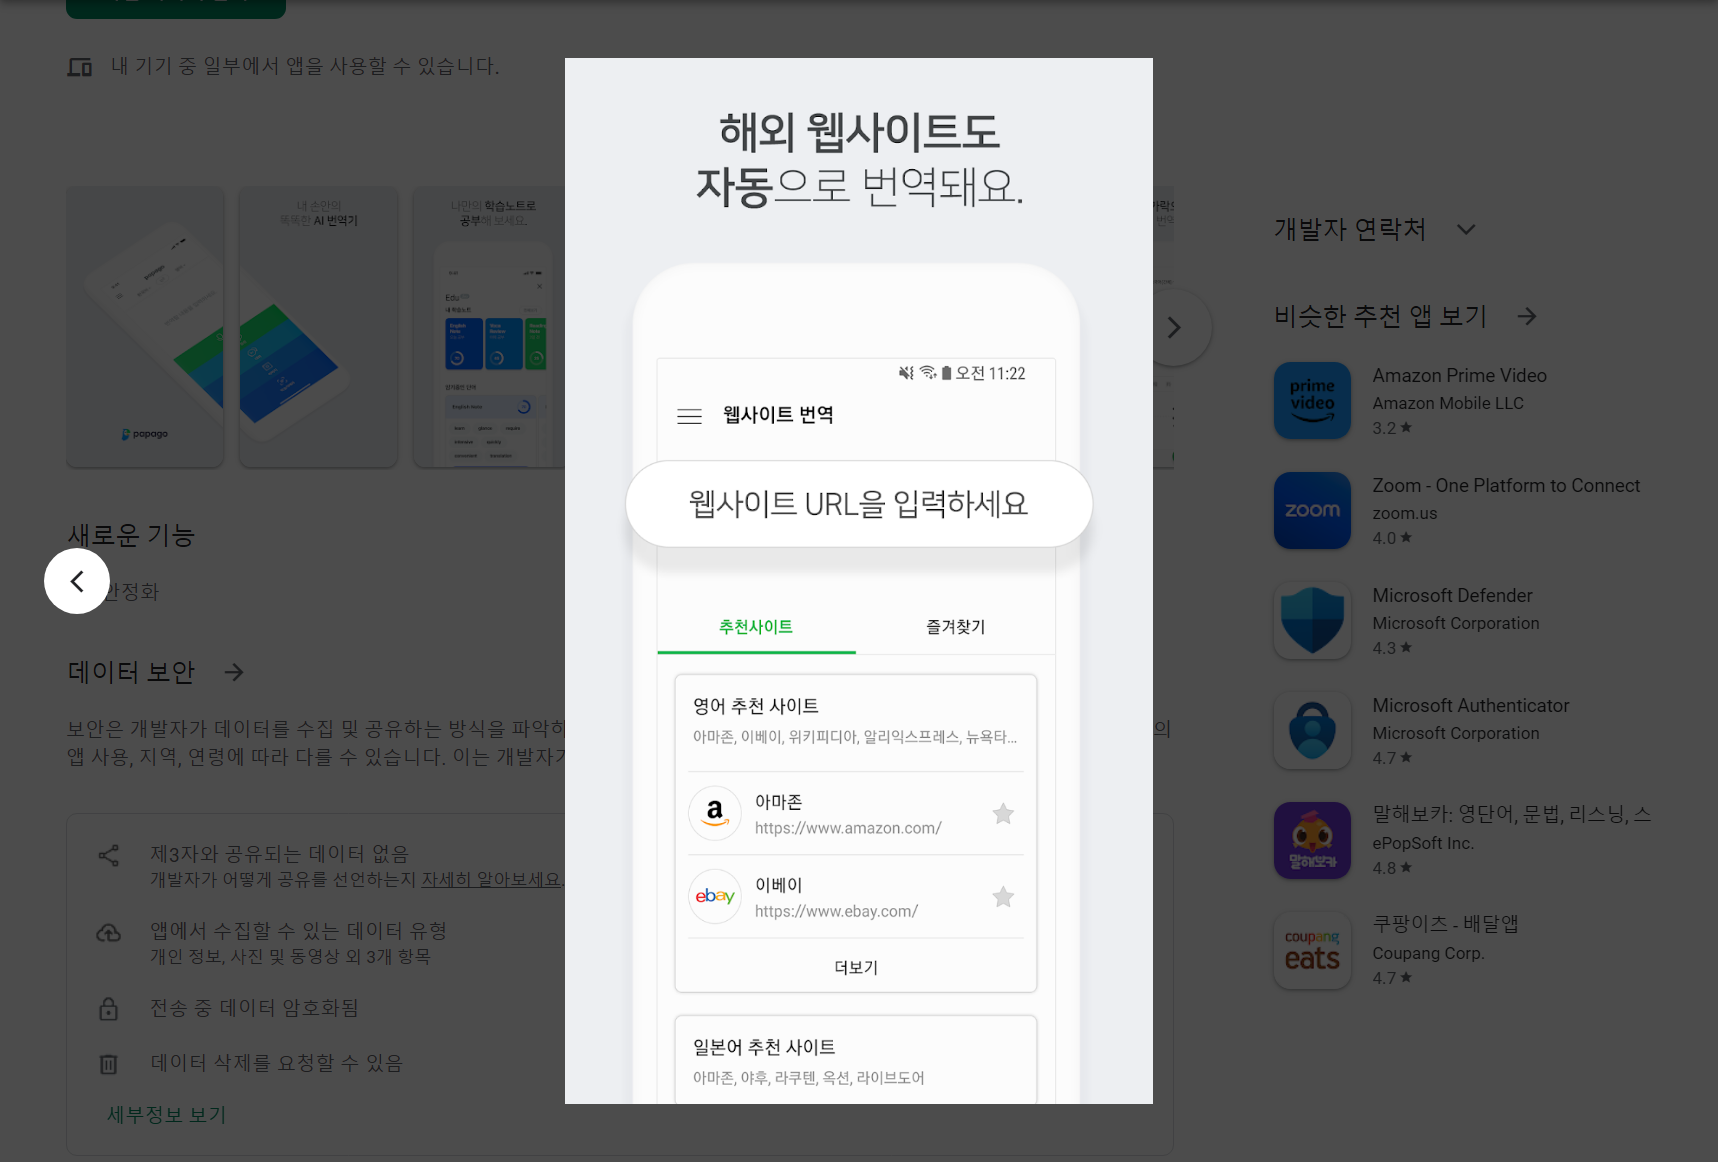The image size is (1718, 1162).
Task: Click the arrow next to 데이터 보안
Action: point(234,672)
